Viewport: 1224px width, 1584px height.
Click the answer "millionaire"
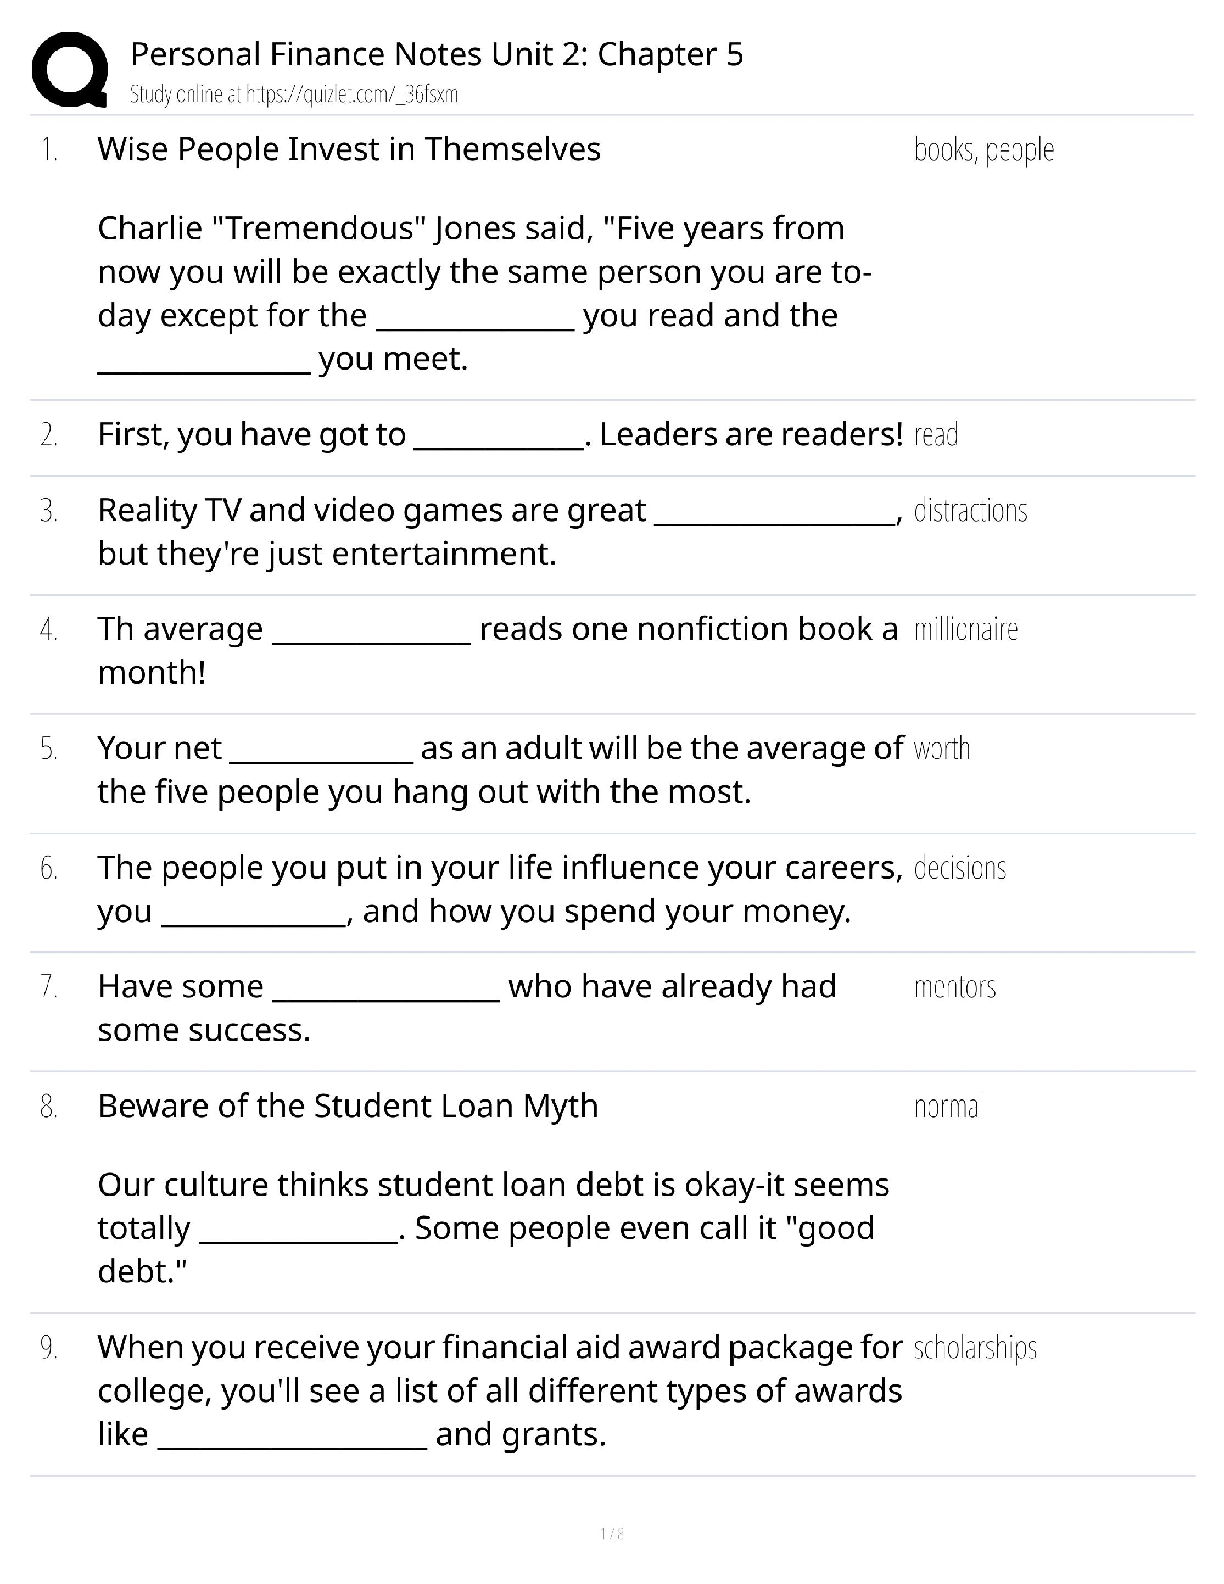[x=966, y=630]
